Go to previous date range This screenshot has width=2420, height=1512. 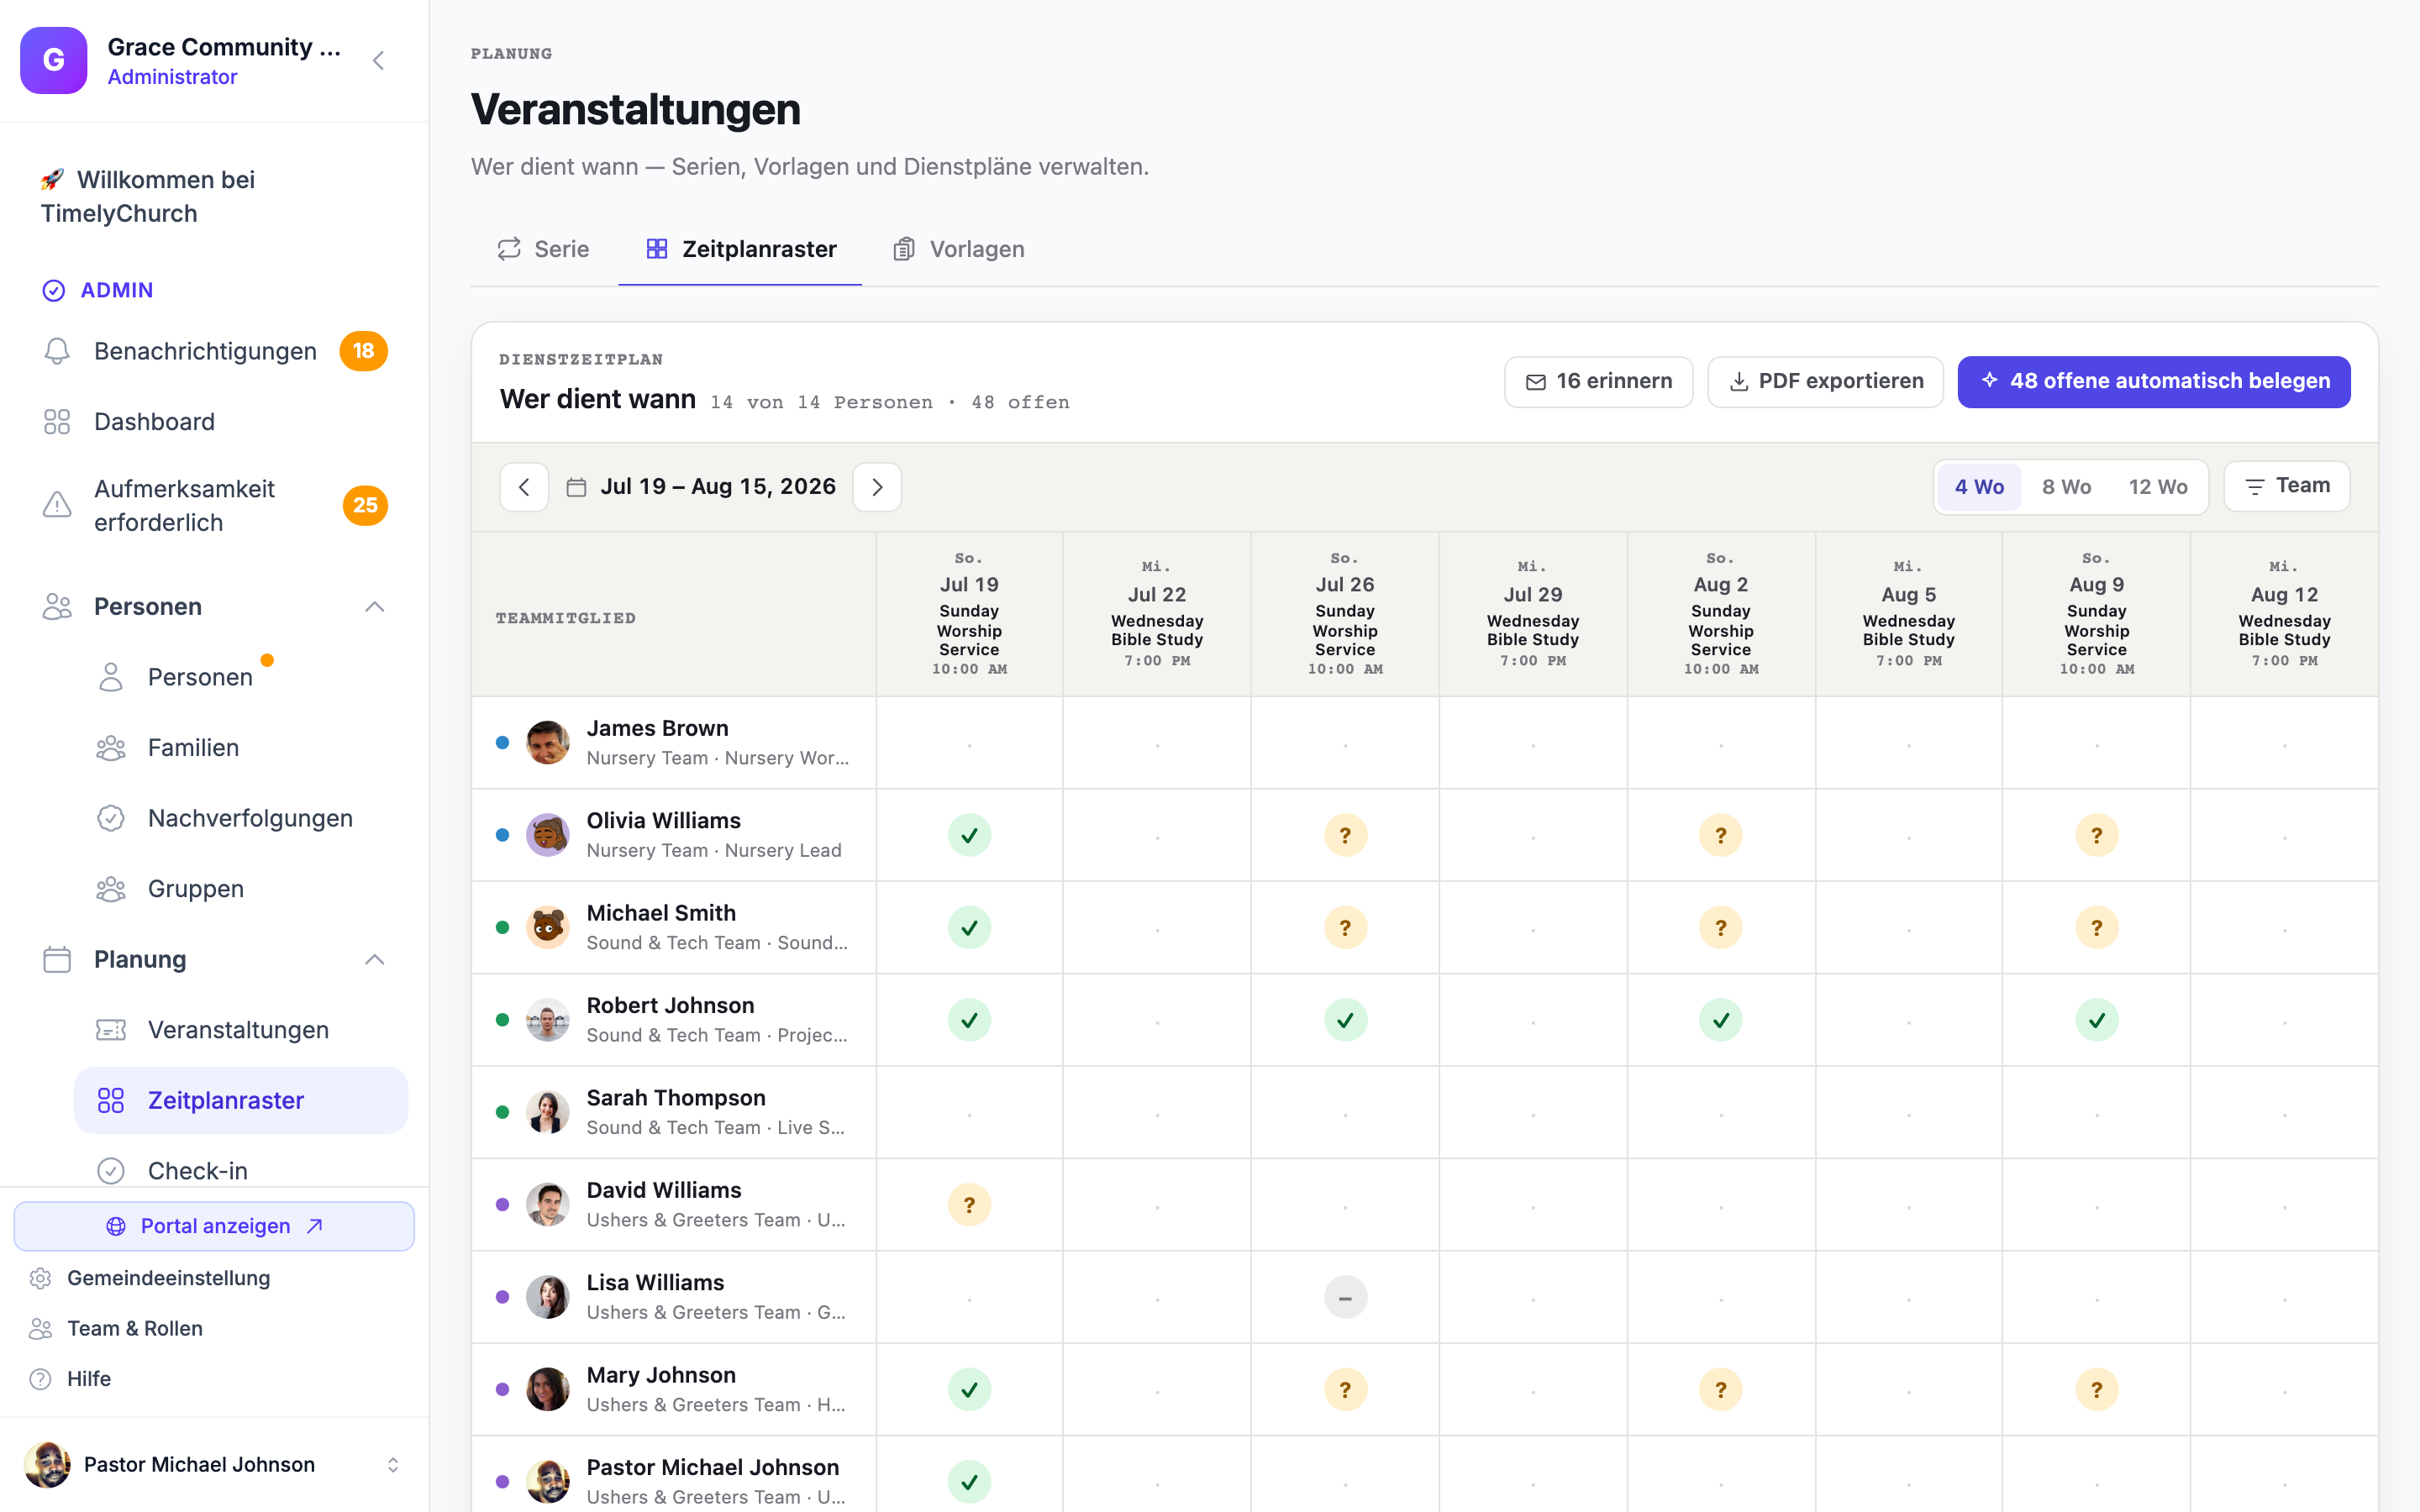tap(524, 487)
